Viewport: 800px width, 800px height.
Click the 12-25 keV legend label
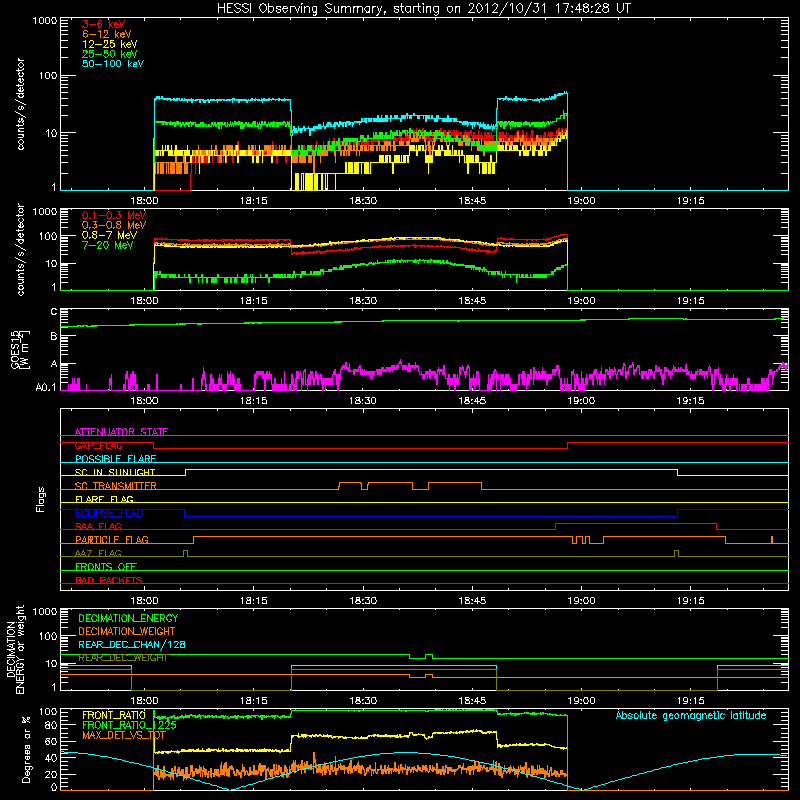pyautogui.click(x=110, y=44)
